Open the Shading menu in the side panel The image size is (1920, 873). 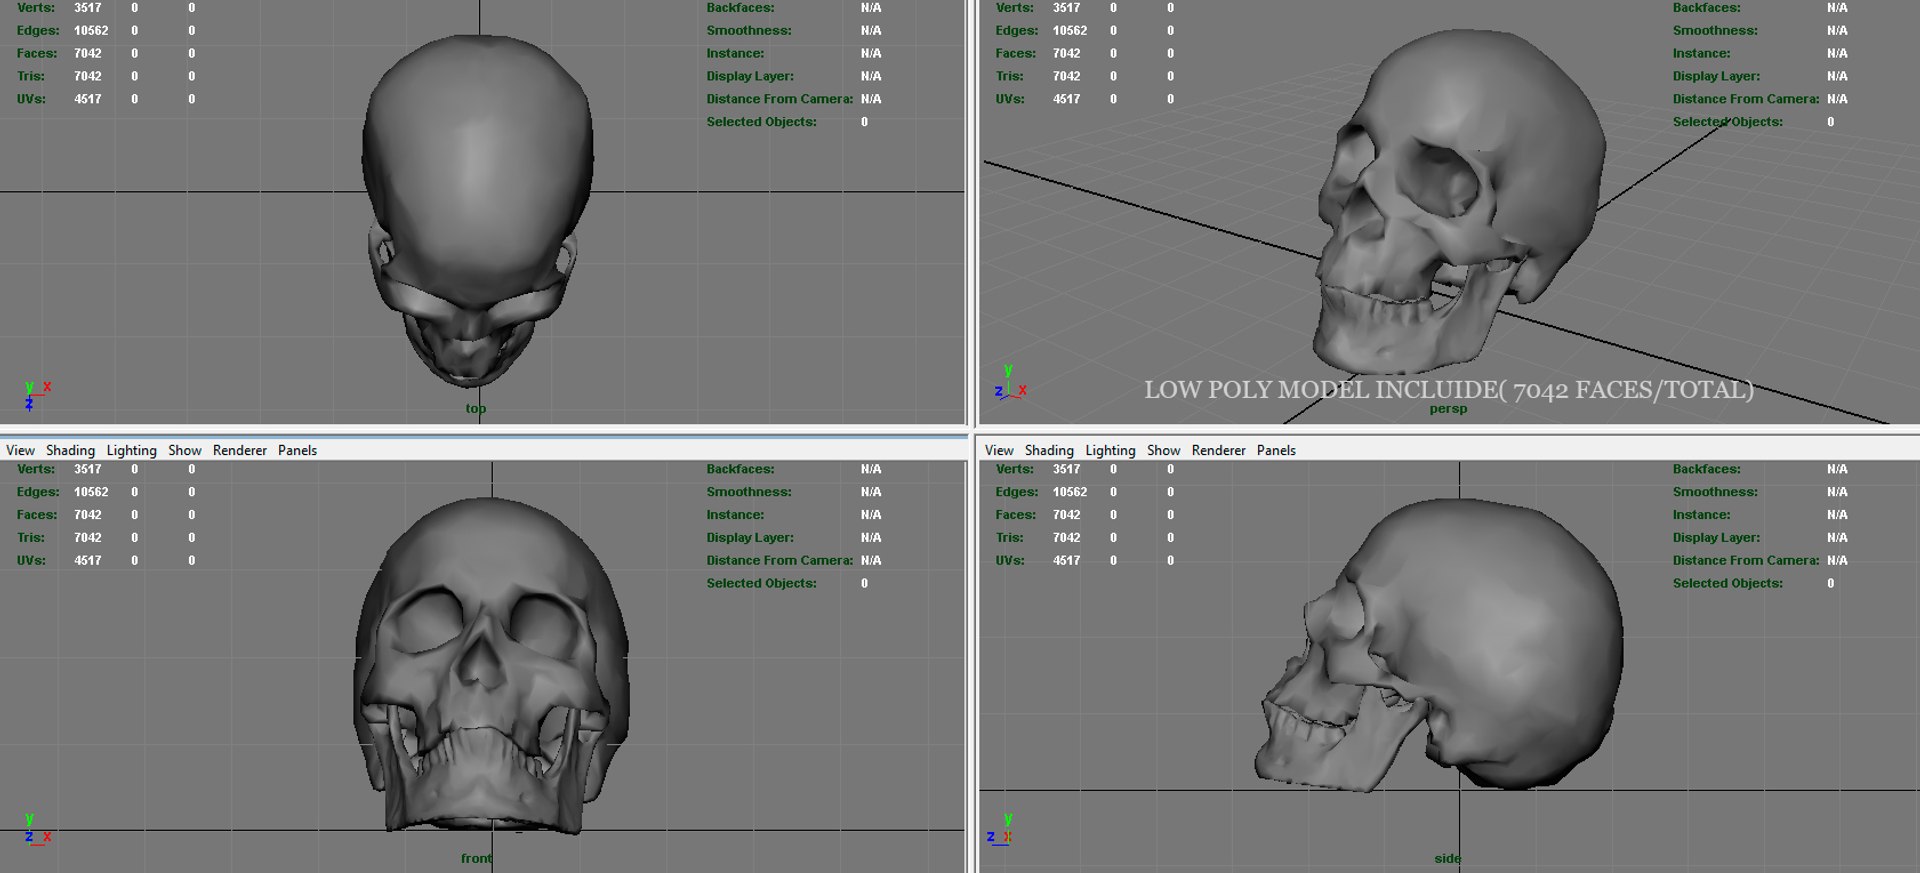click(x=1049, y=450)
